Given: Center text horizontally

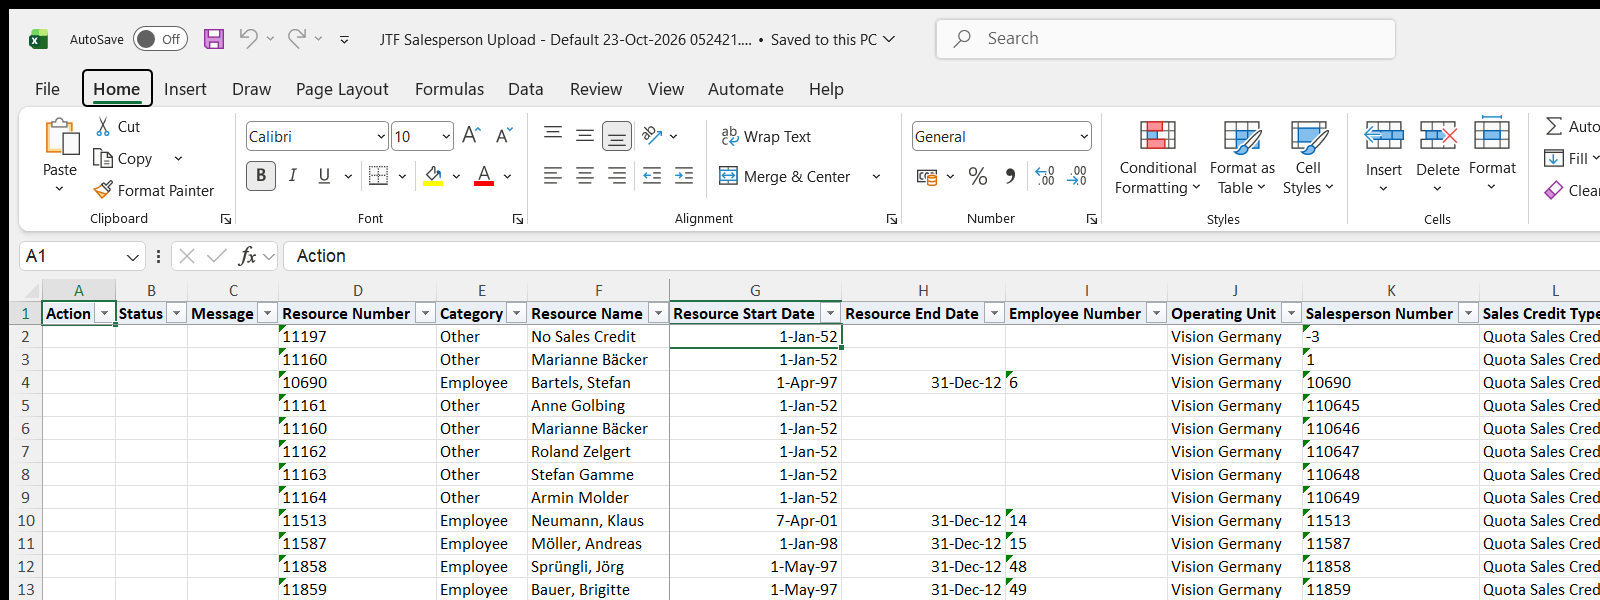Looking at the screenshot, I should (585, 176).
